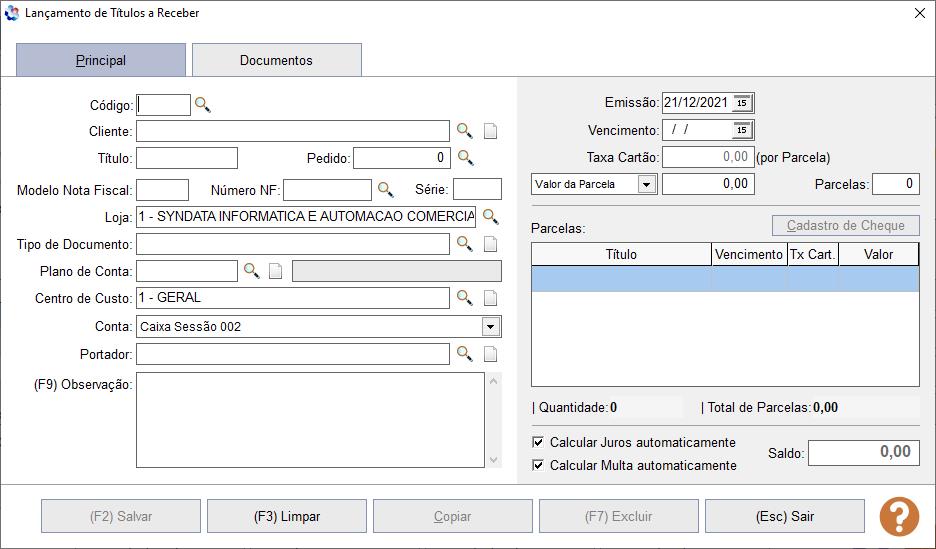
Task: Search Centro de Custo with magnifier
Action: coord(464,297)
